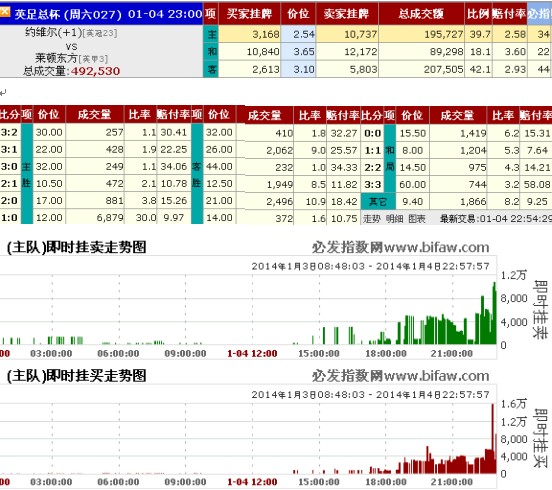Click the 21:00:00 marker on buy chart
This screenshot has width=552, height=490.
(x=452, y=482)
